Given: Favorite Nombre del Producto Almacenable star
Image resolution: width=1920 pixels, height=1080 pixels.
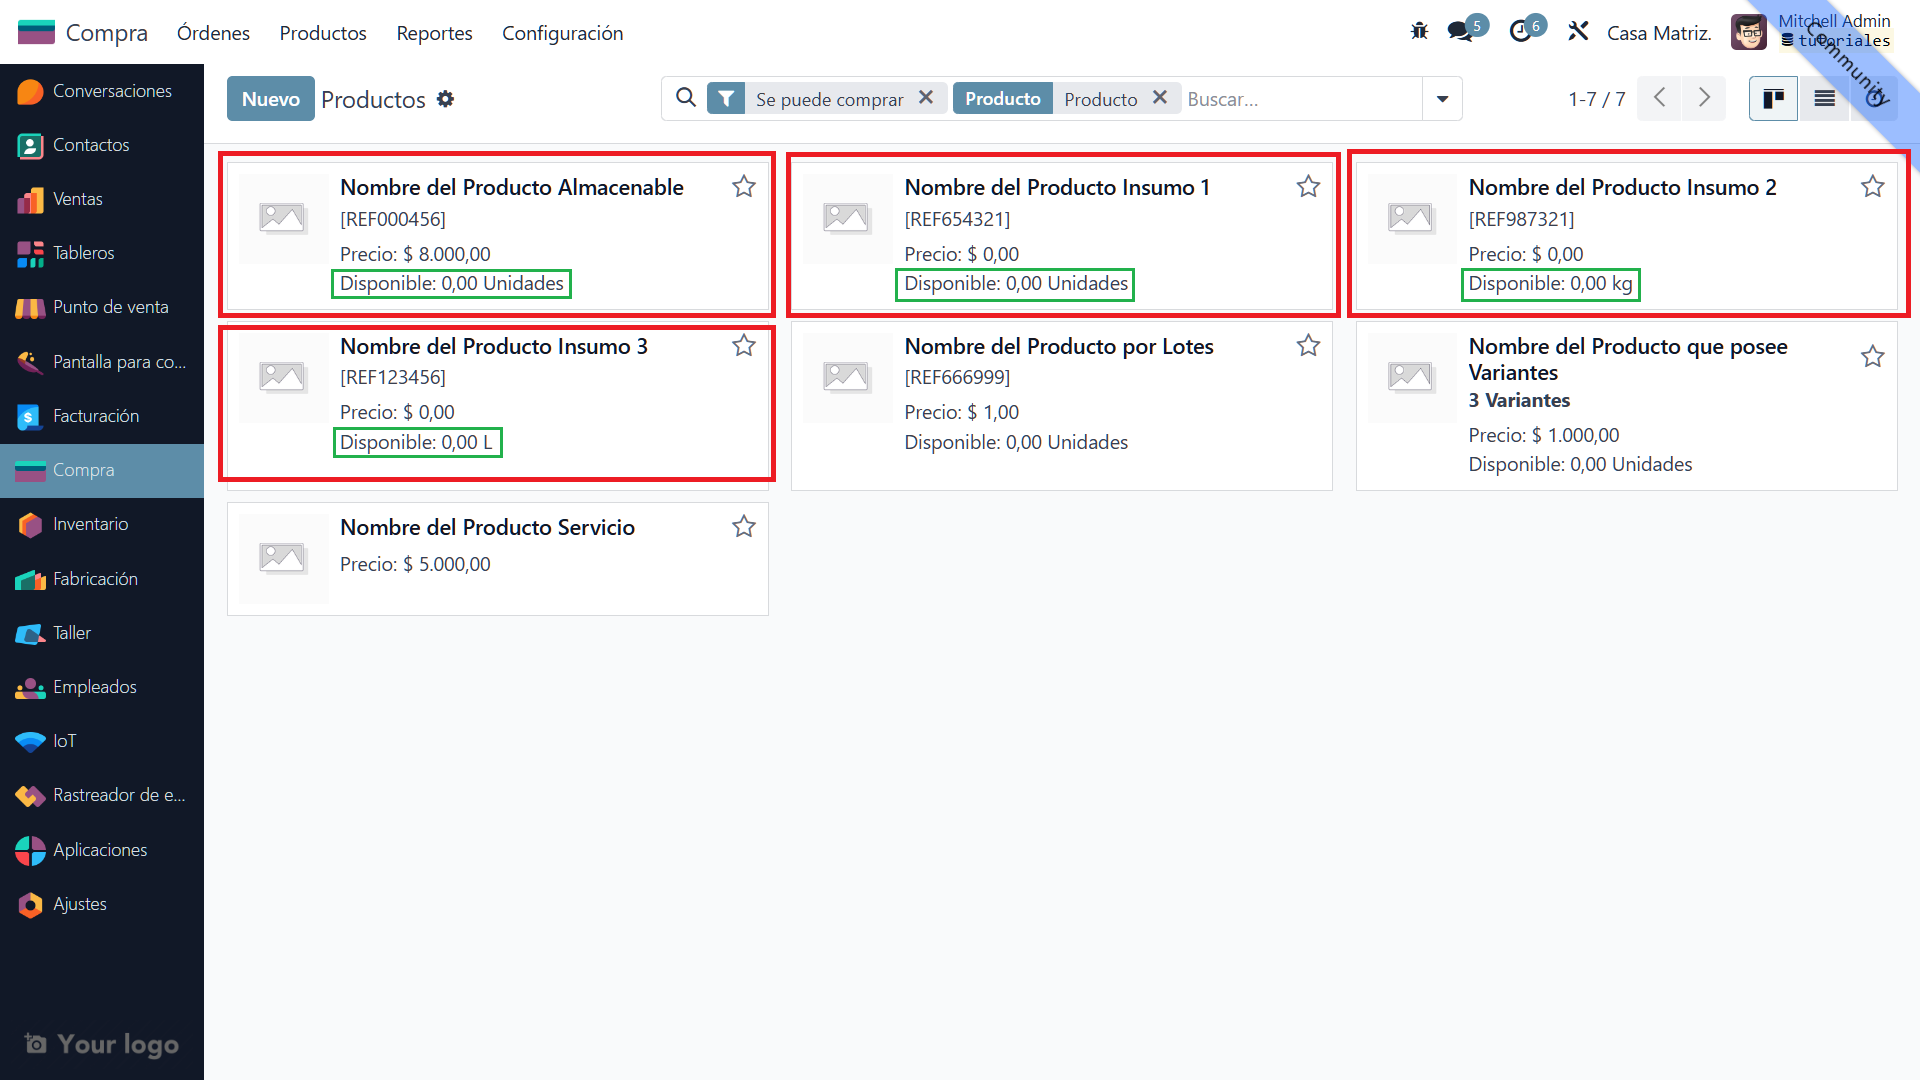Looking at the screenshot, I should pyautogui.click(x=743, y=187).
